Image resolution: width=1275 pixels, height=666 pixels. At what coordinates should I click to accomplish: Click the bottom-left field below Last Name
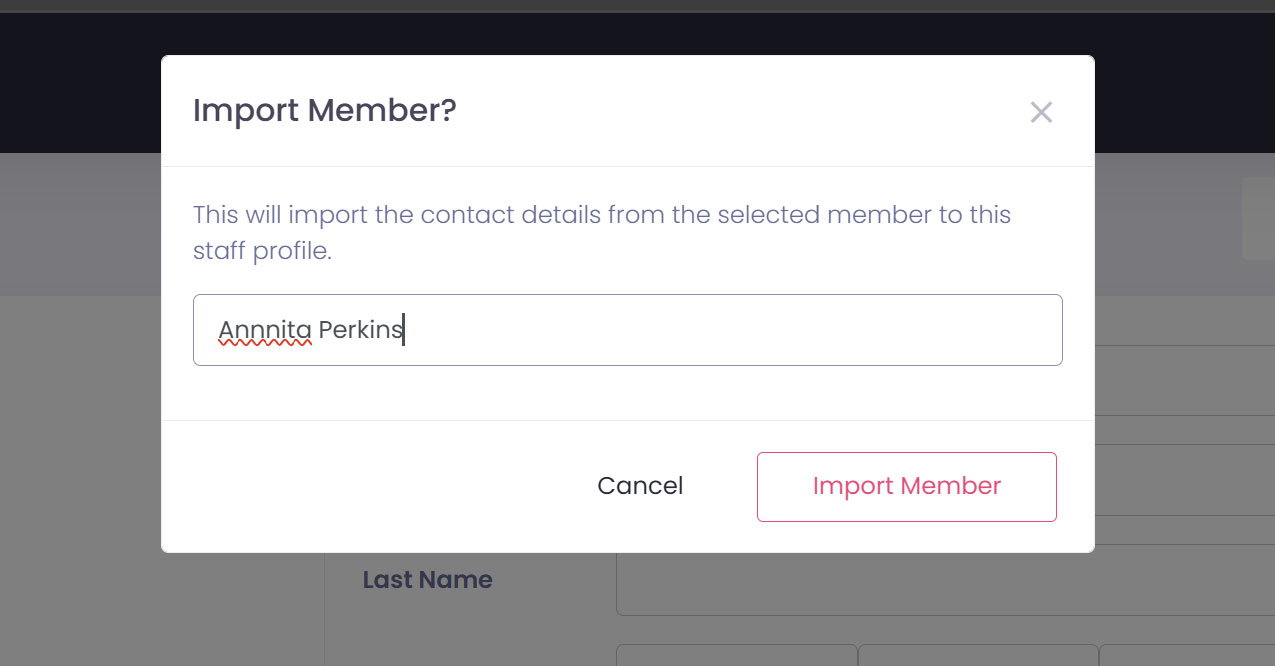click(x=736, y=656)
